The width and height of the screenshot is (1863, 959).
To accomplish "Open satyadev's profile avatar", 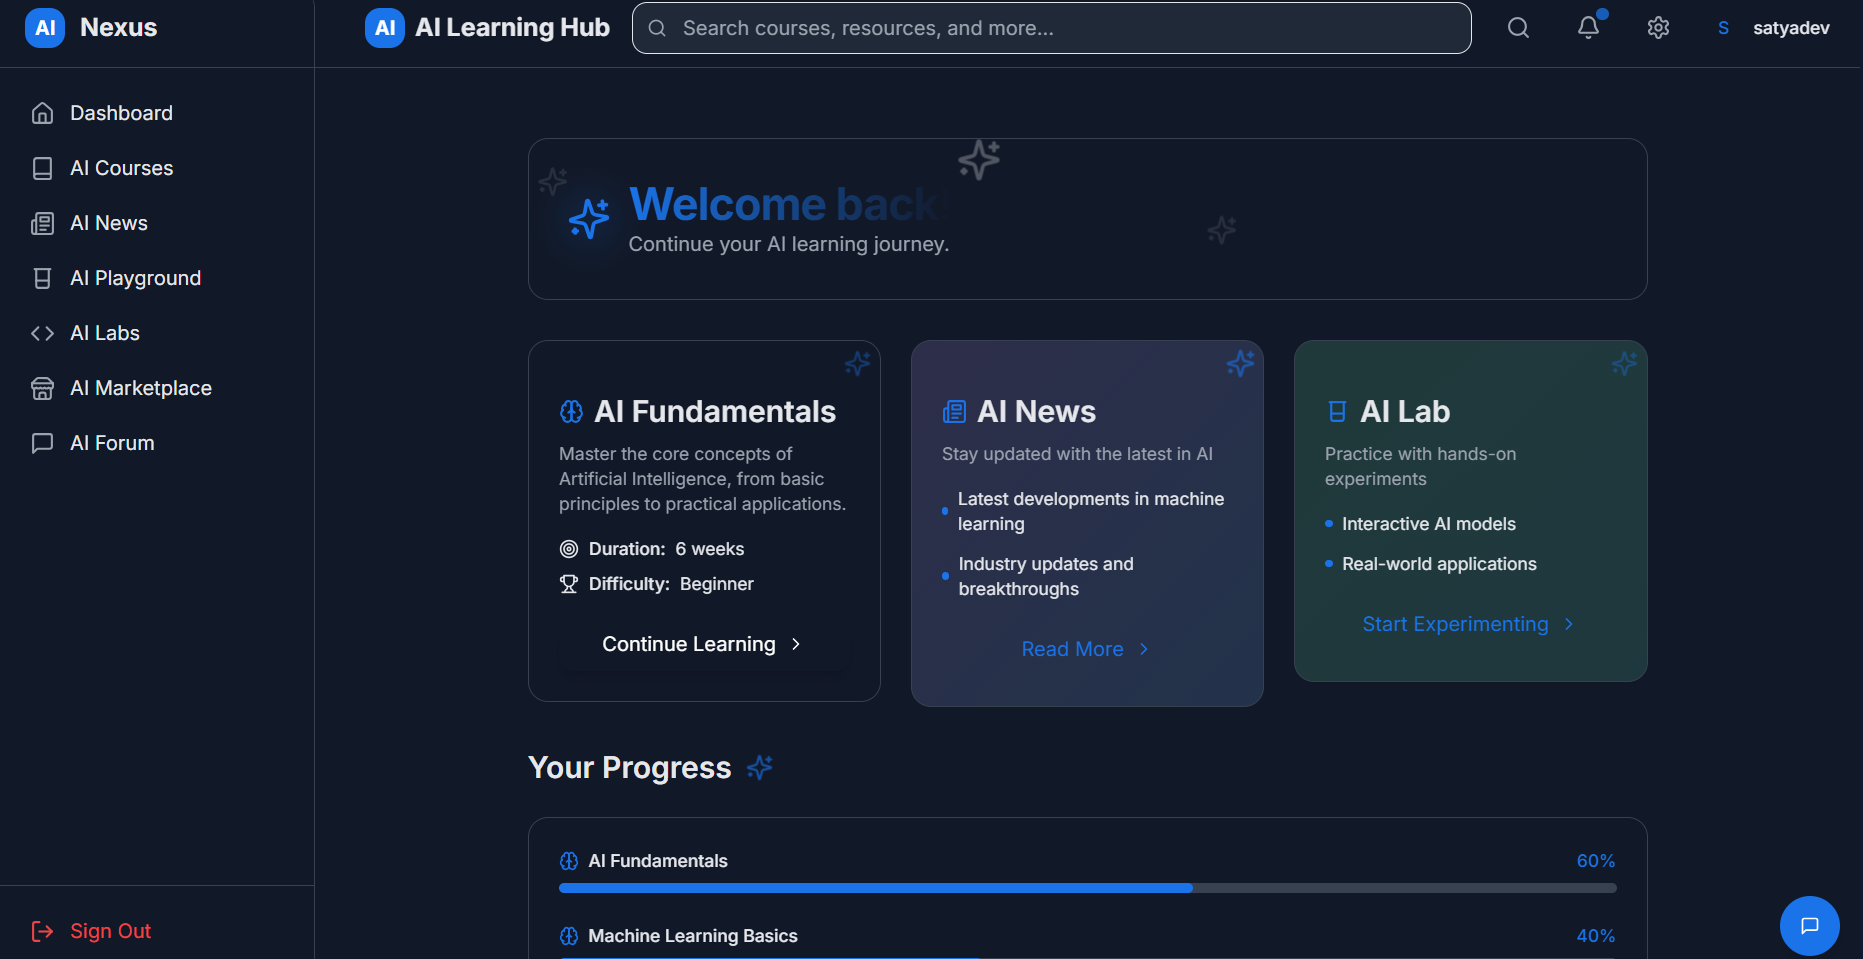I will point(1722,27).
